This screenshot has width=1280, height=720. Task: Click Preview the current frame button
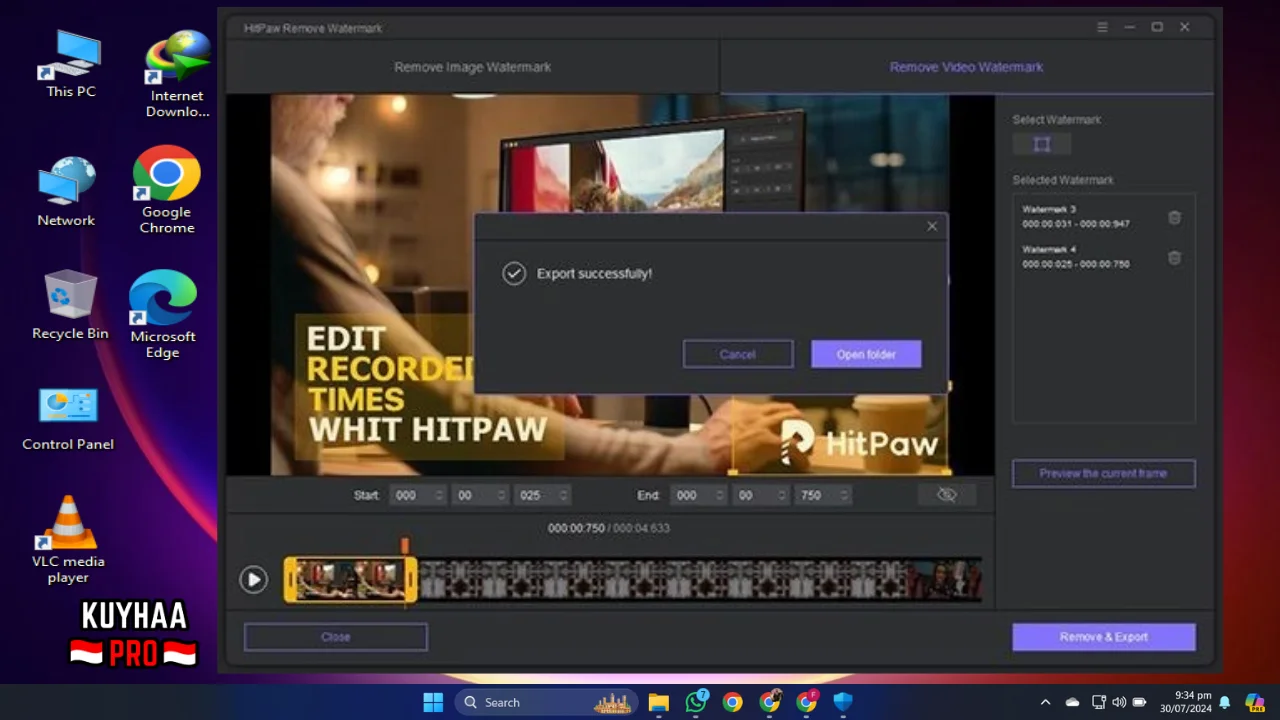click(1103, 473)
